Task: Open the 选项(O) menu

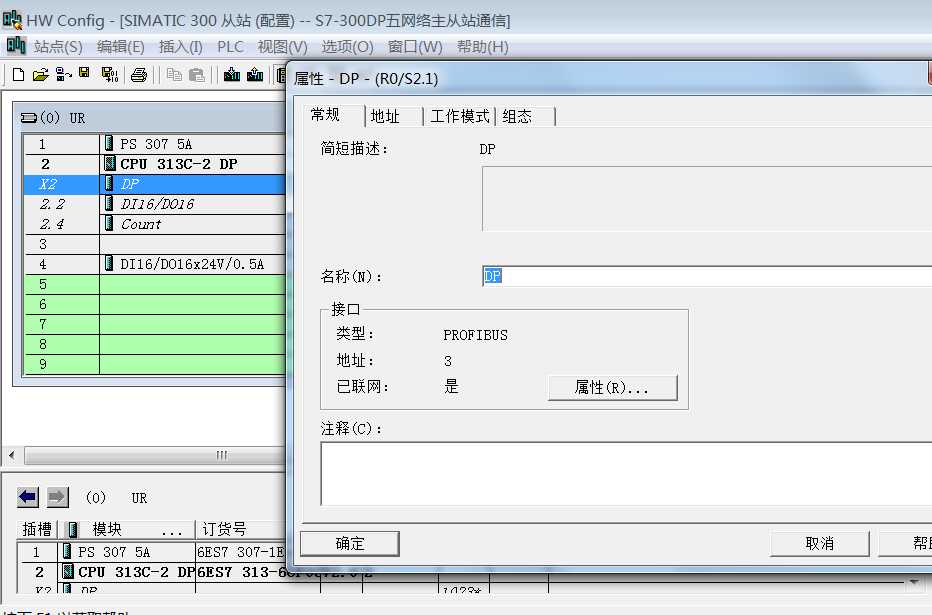Action: [x=348, y=47]
